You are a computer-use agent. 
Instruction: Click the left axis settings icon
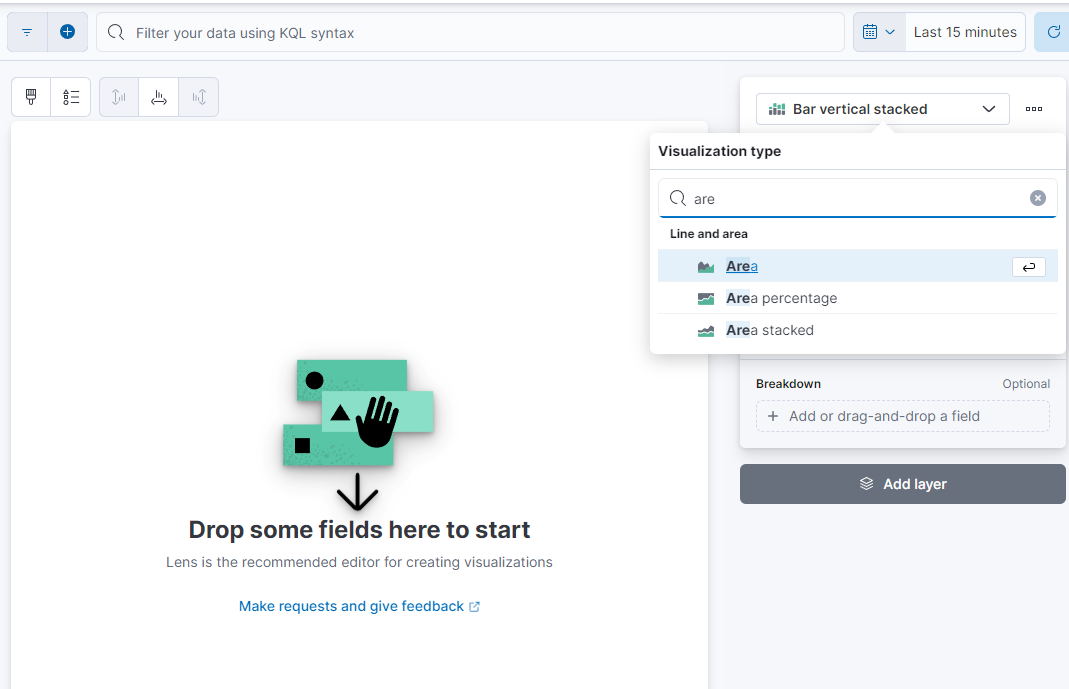click(x=118, y=96)
